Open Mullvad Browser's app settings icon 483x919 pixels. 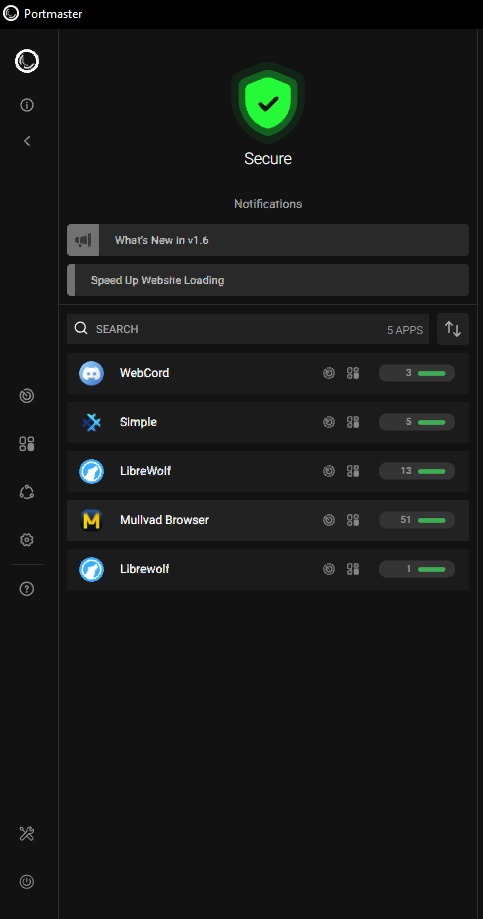click(x=352, y=519)
